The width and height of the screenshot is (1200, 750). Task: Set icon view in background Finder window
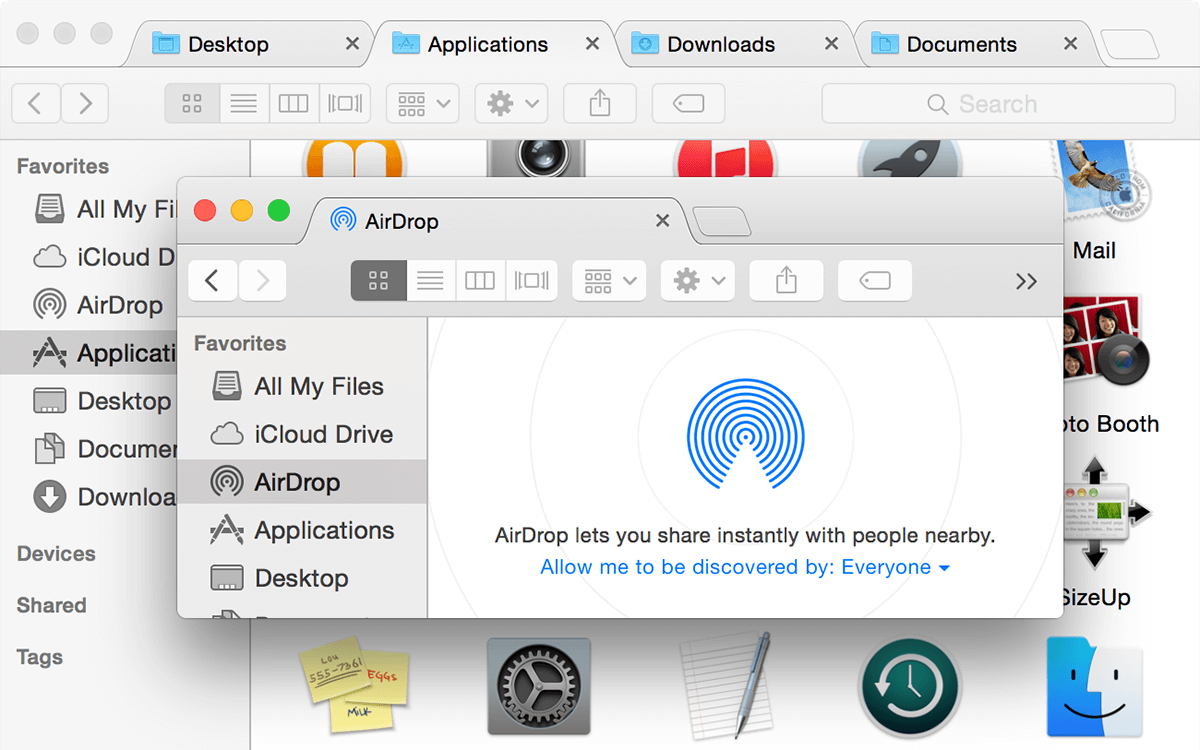192,103
